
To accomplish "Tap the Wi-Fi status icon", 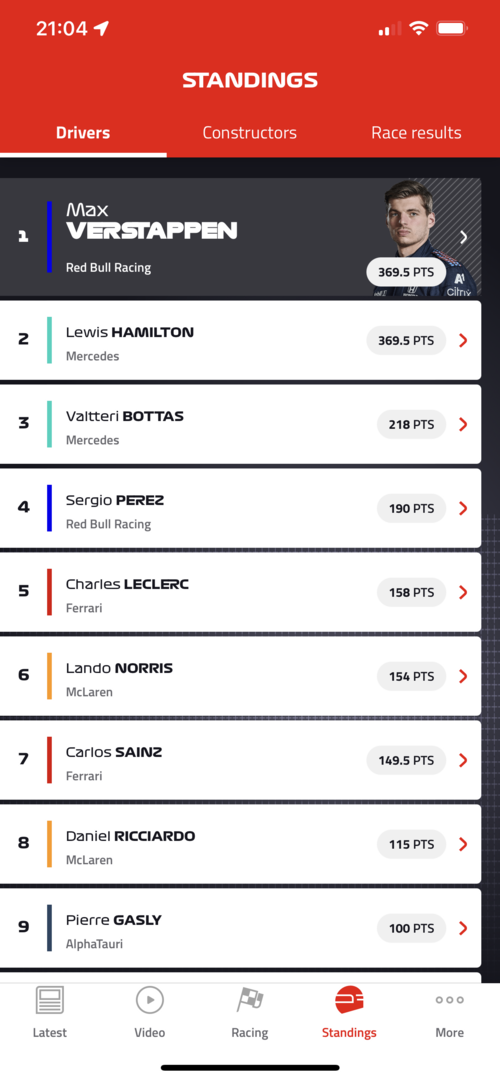I will coord(417,28).
